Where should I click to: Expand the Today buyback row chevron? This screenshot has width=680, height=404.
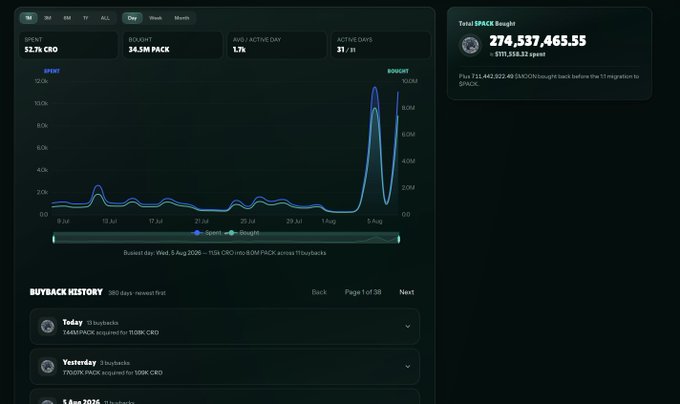tap(408, 326)
